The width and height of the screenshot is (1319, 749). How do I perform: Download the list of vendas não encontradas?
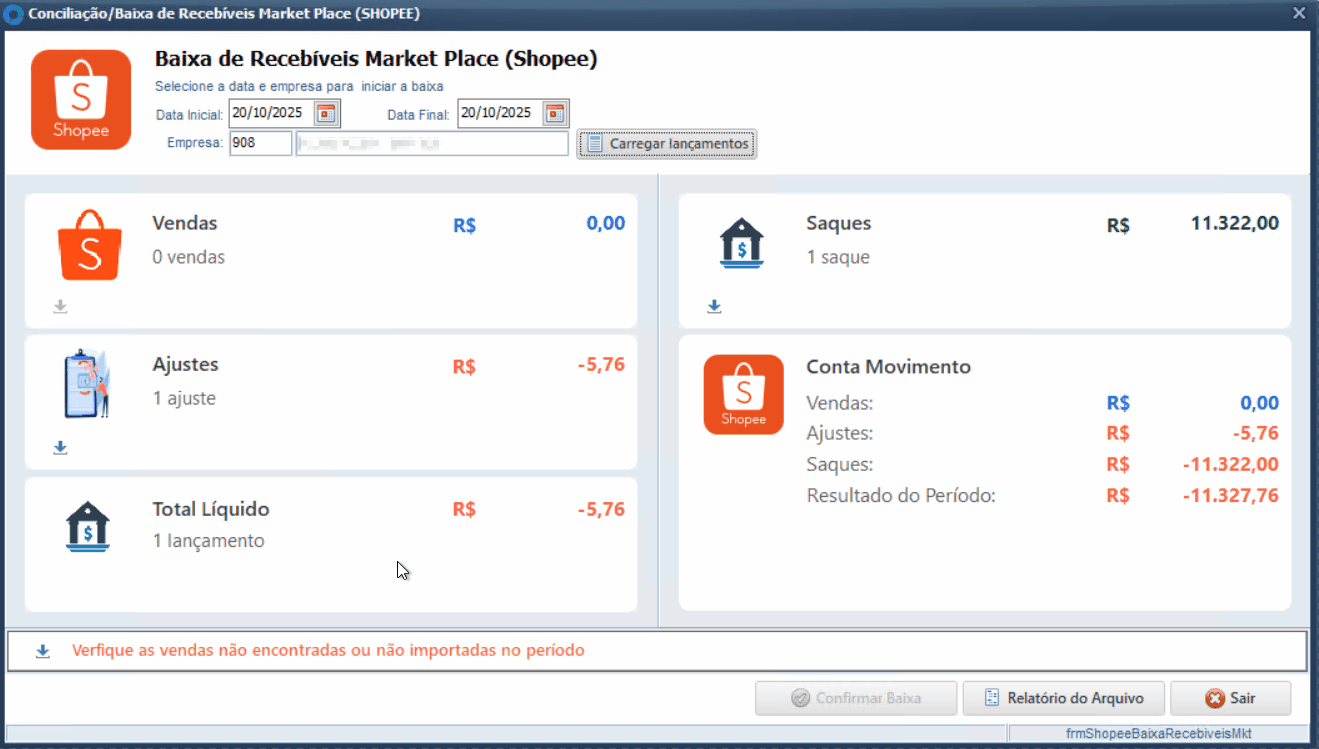click(x=43, y=651)
